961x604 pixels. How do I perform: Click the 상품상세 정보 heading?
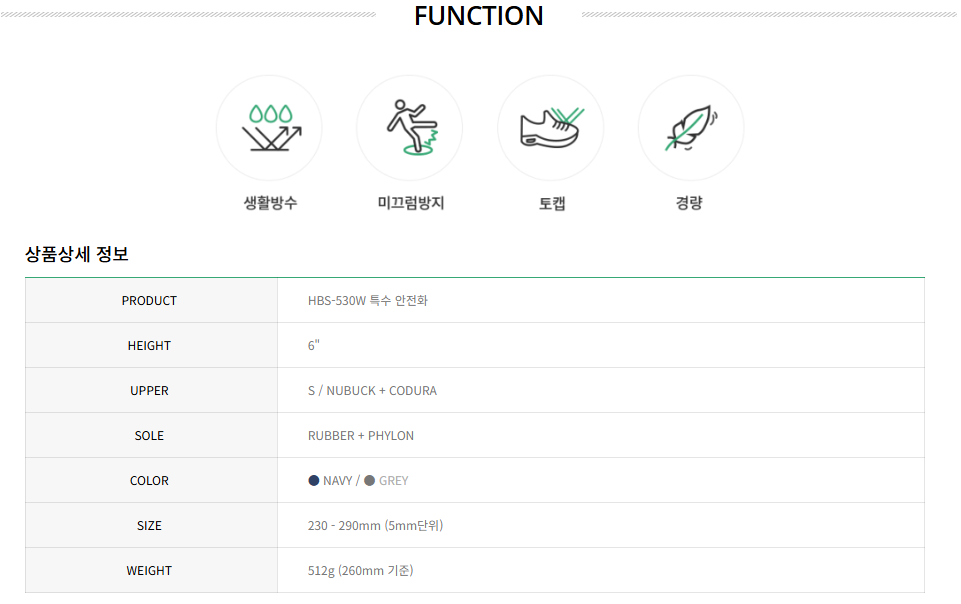pyautogui.click(x=77, y=254)
